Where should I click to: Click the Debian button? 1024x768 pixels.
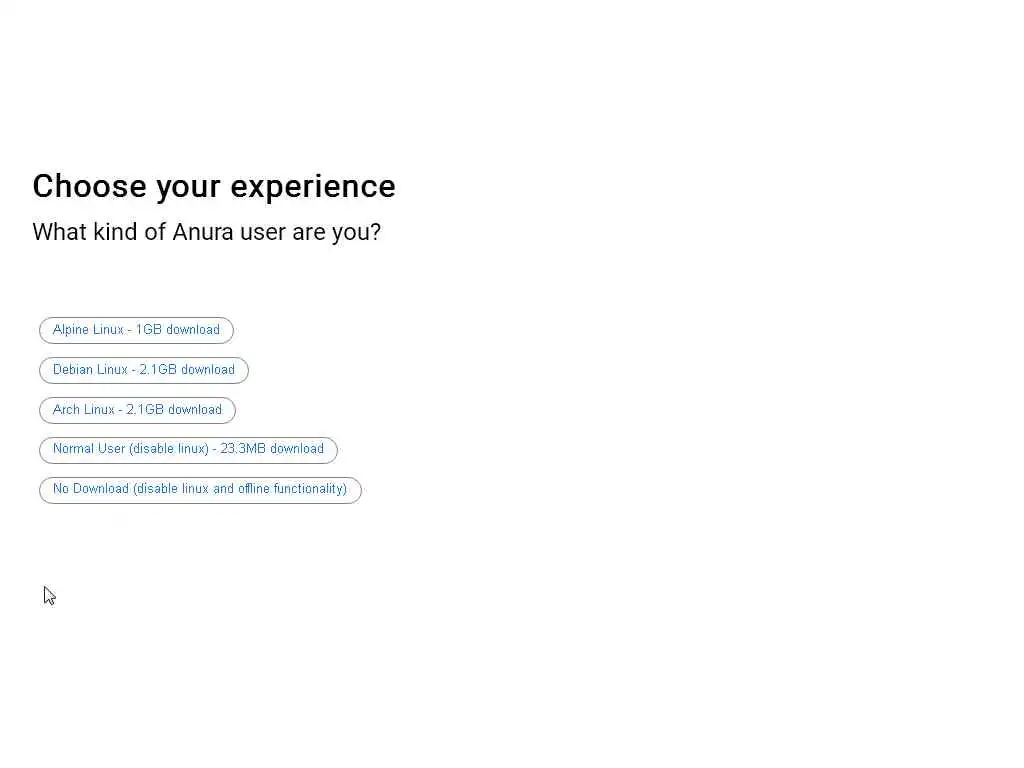tap(144, 370)
